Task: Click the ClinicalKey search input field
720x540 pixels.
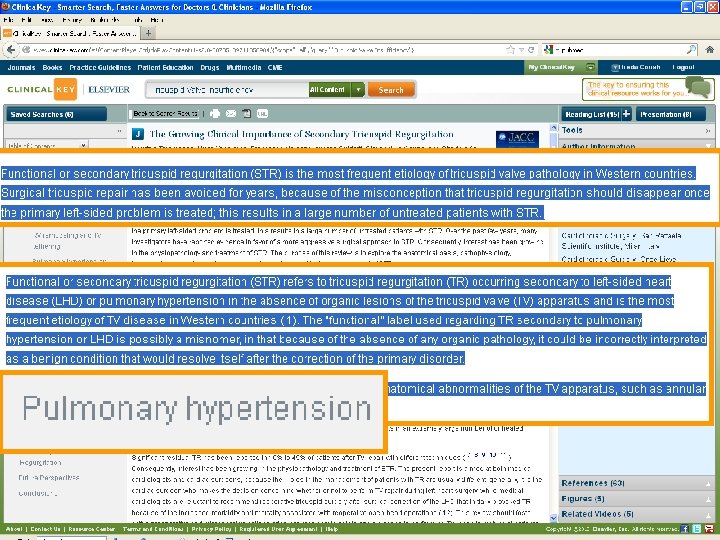Action: [228, 90]
